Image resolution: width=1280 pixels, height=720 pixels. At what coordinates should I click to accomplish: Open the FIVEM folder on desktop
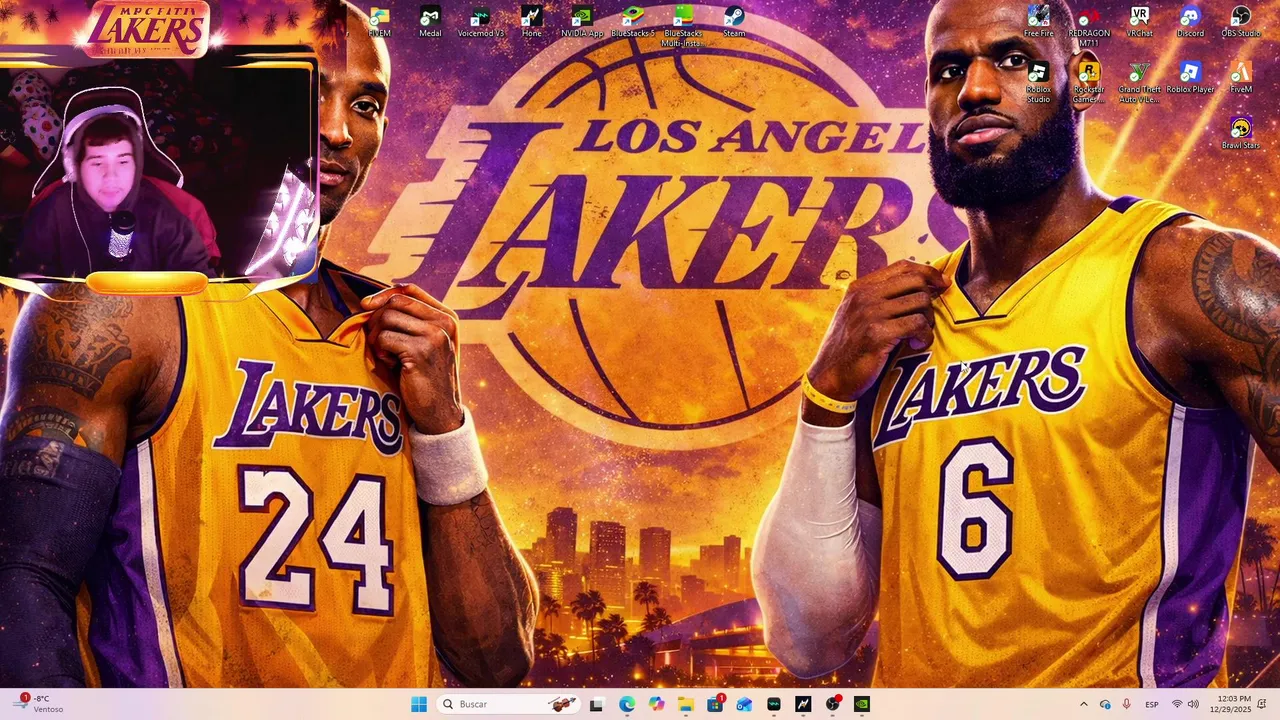[379, 22]
